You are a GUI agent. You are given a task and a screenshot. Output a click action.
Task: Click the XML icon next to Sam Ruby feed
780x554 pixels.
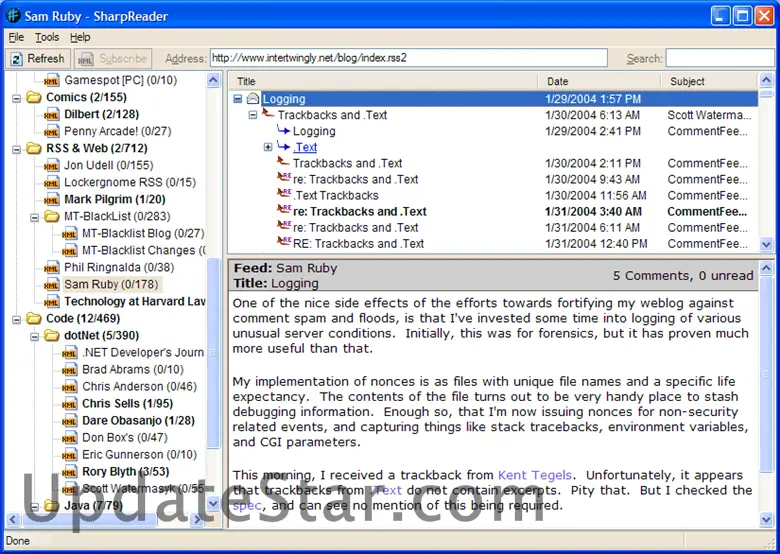click(52, 284)
